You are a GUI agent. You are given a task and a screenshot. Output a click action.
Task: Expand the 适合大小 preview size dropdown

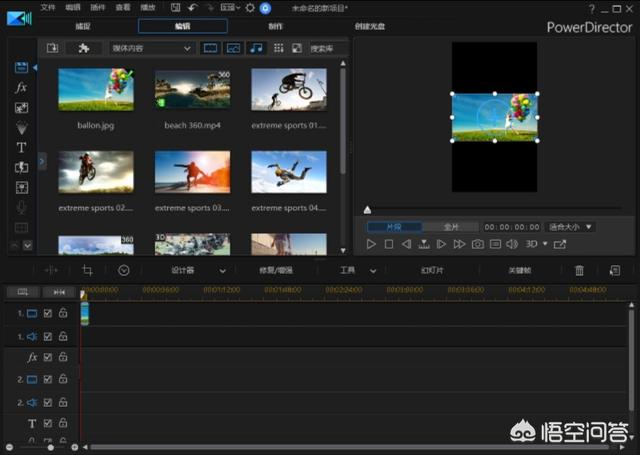click(x=571, y=227)
